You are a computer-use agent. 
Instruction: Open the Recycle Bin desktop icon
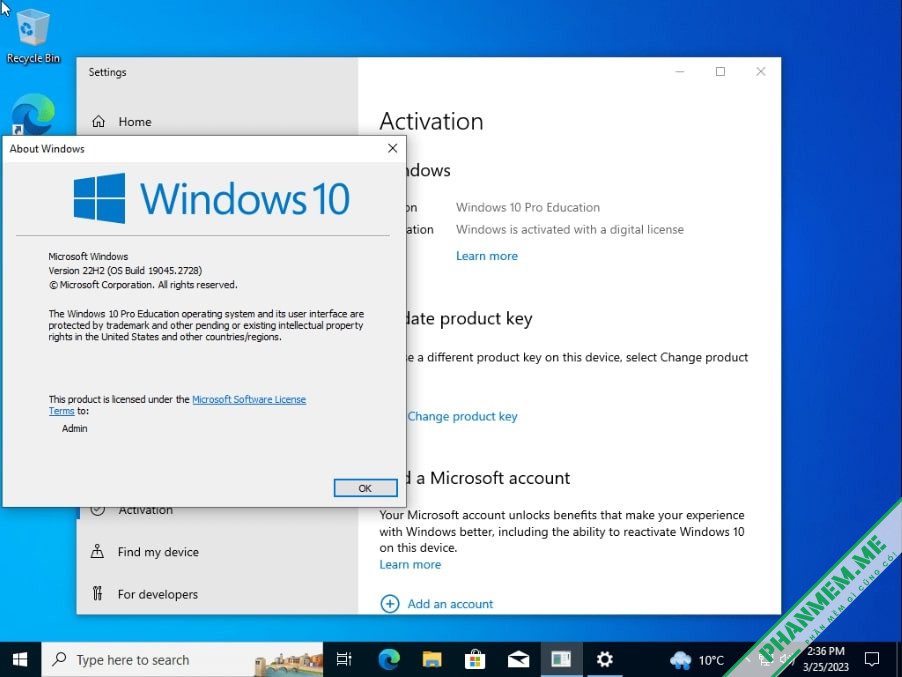point(33,35)
